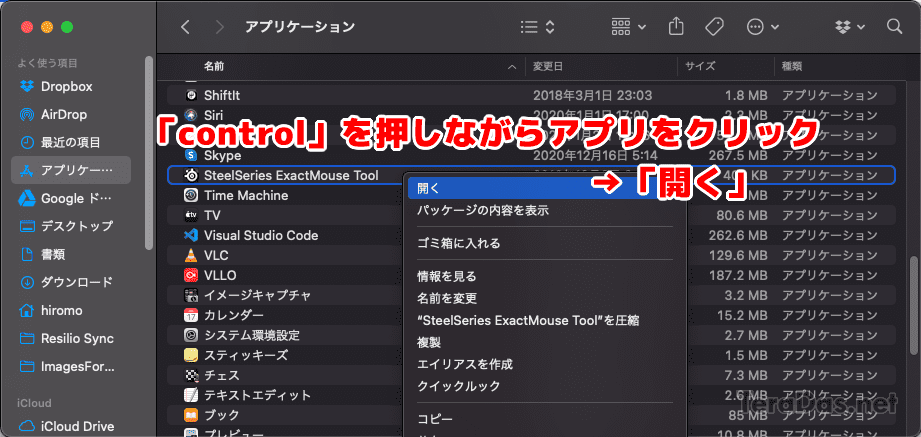The width and height of the screenshot is (921, 437).
Task: Click the search magnifier icon
Action: 894,26
